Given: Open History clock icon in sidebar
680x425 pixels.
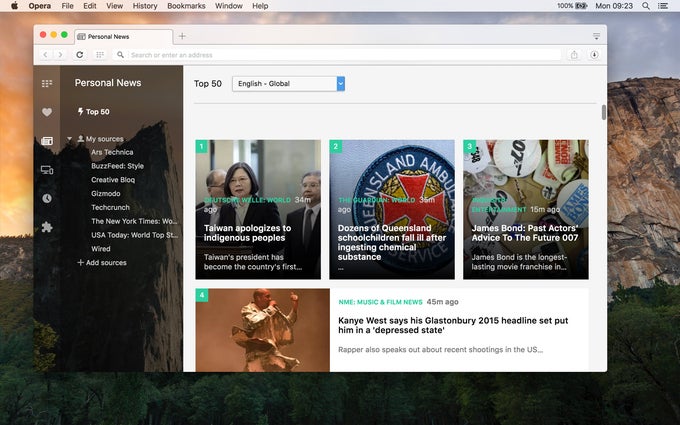Looking at the screenshot, I should (47, 198).
